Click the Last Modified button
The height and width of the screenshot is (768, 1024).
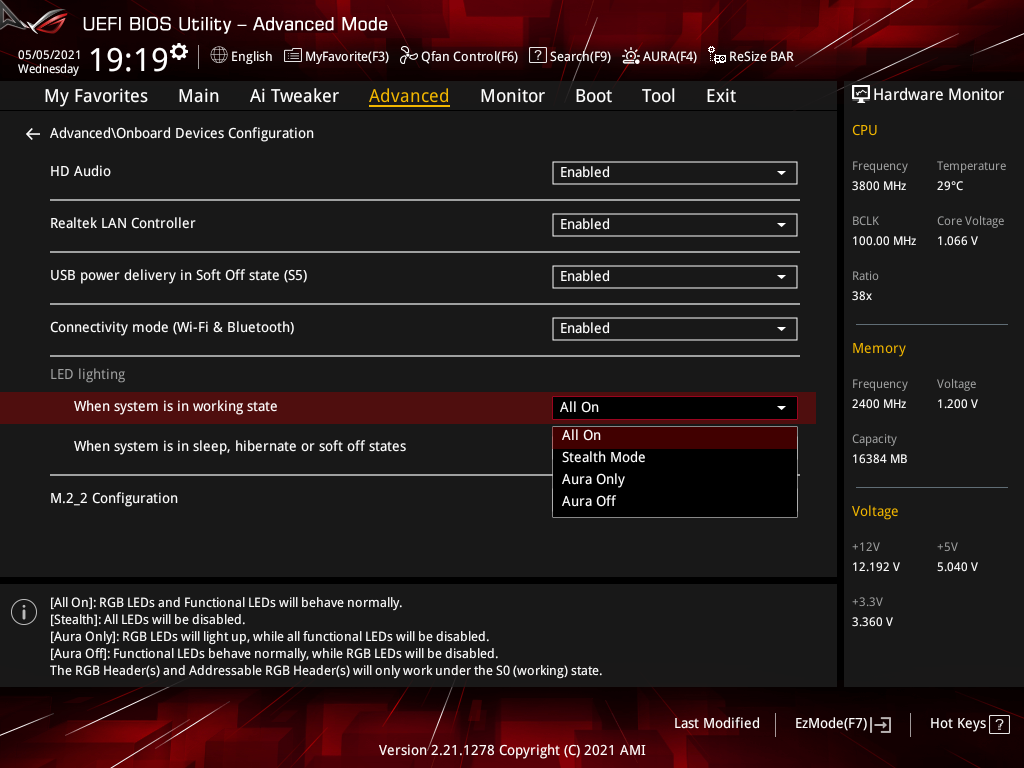tap(716, 723)
